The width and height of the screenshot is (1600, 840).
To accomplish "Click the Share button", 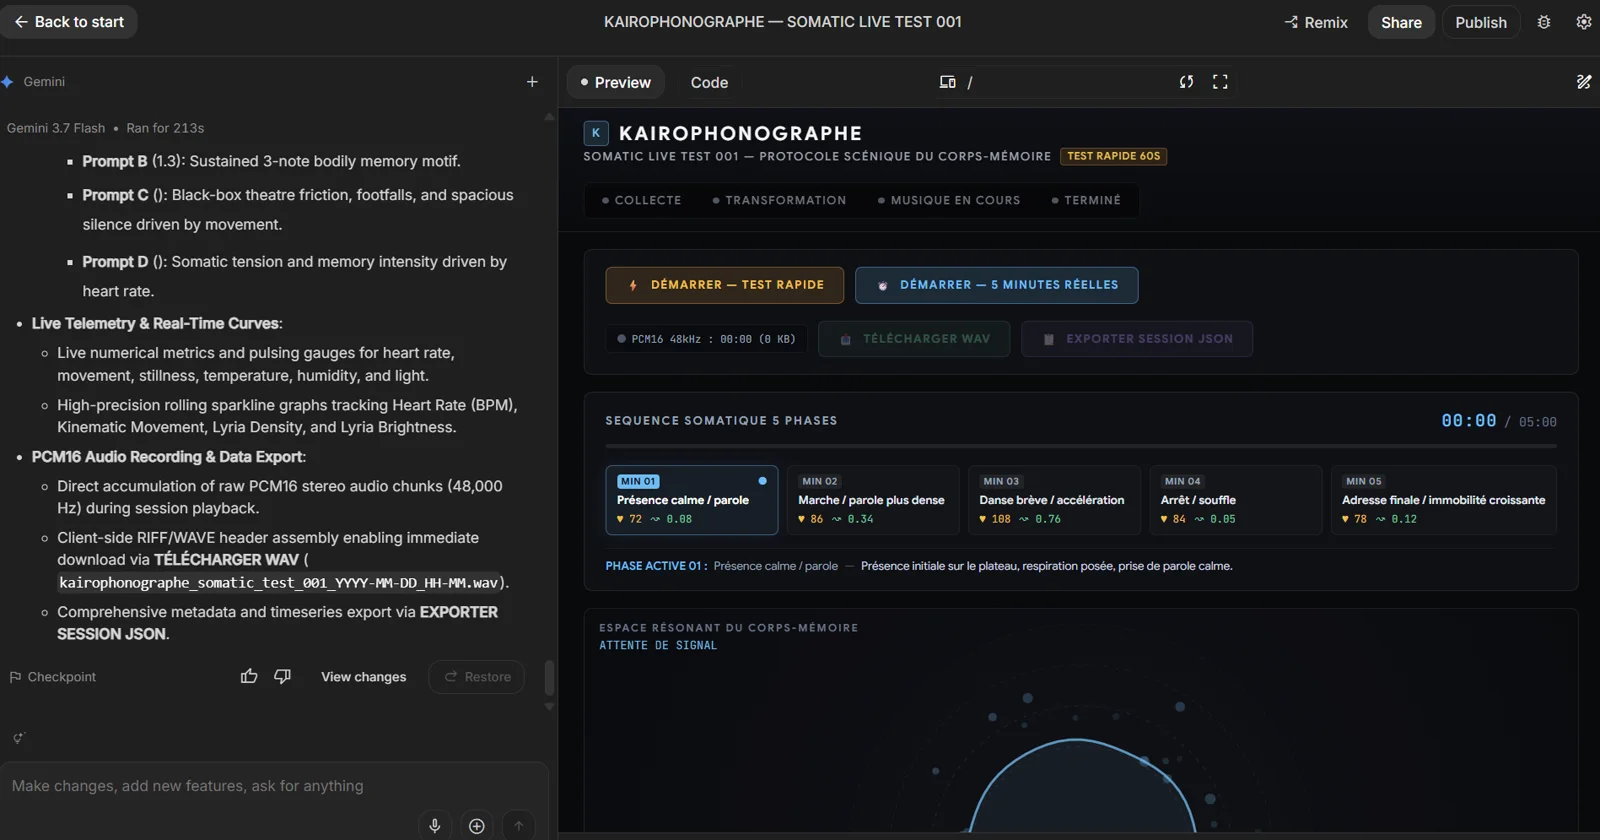I will (x=1401, y=22).
